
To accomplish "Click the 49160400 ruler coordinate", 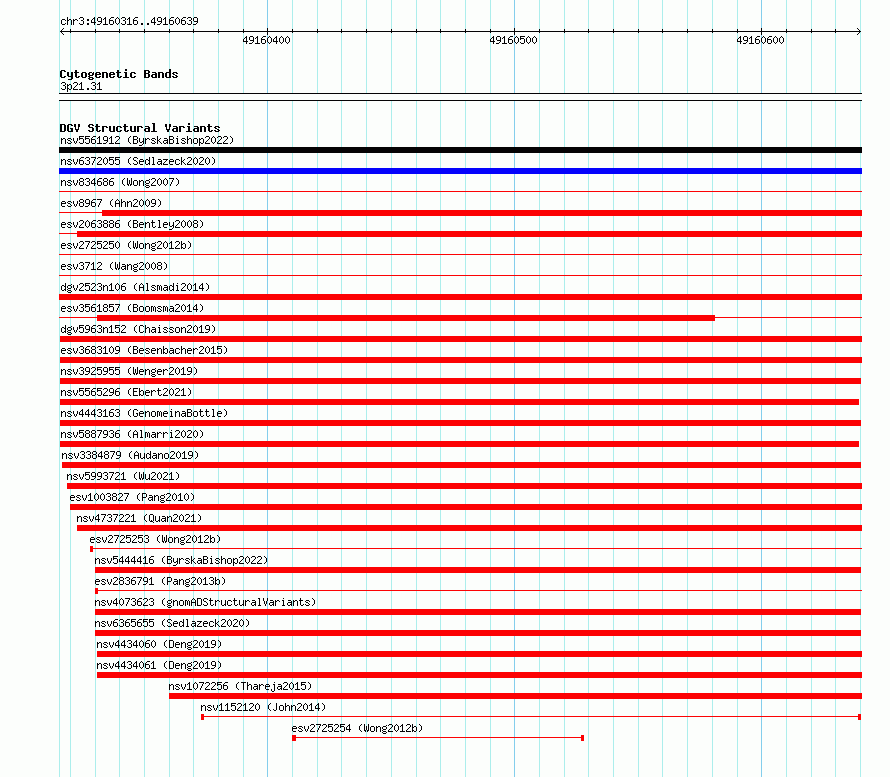I will pos(266,40).
